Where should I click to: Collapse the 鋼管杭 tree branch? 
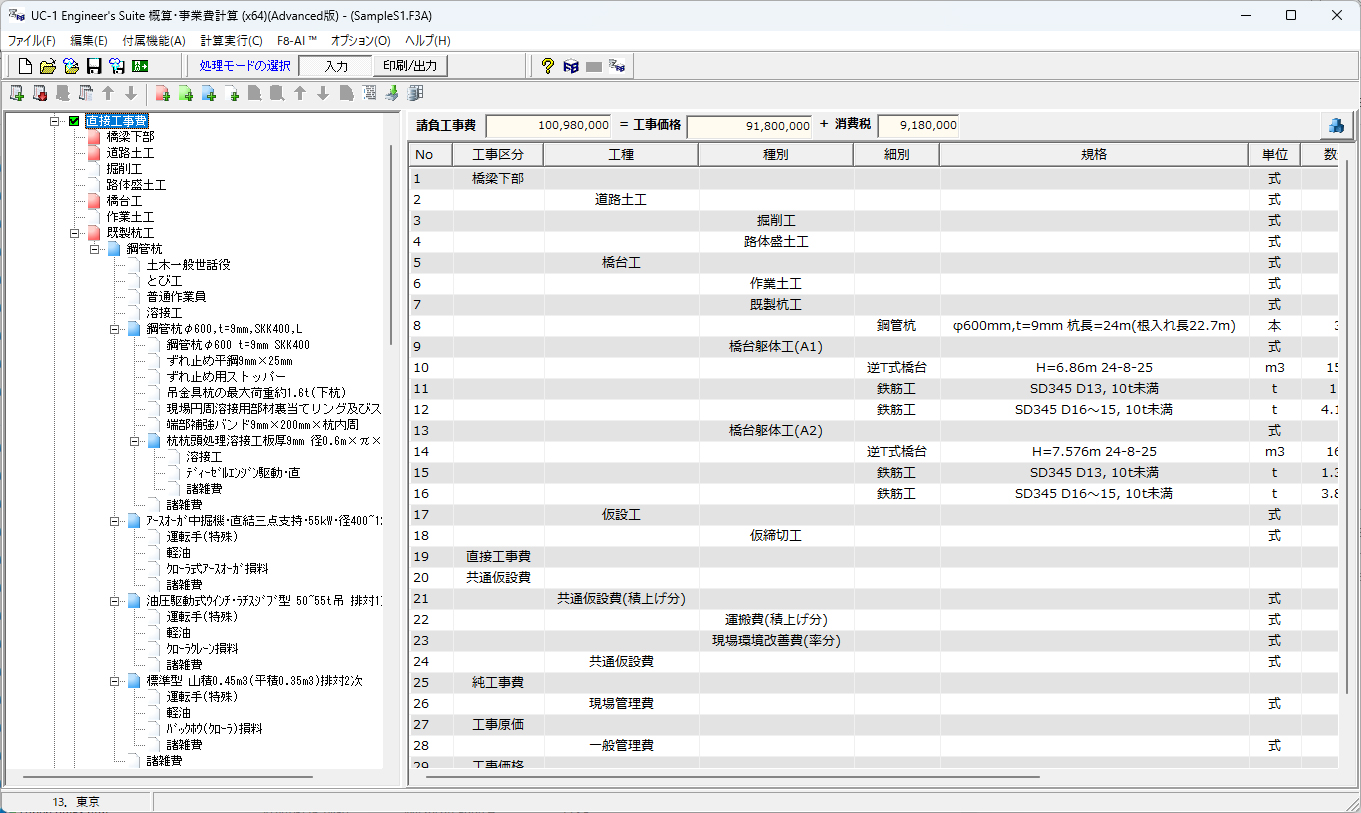(x=95, y=249)
